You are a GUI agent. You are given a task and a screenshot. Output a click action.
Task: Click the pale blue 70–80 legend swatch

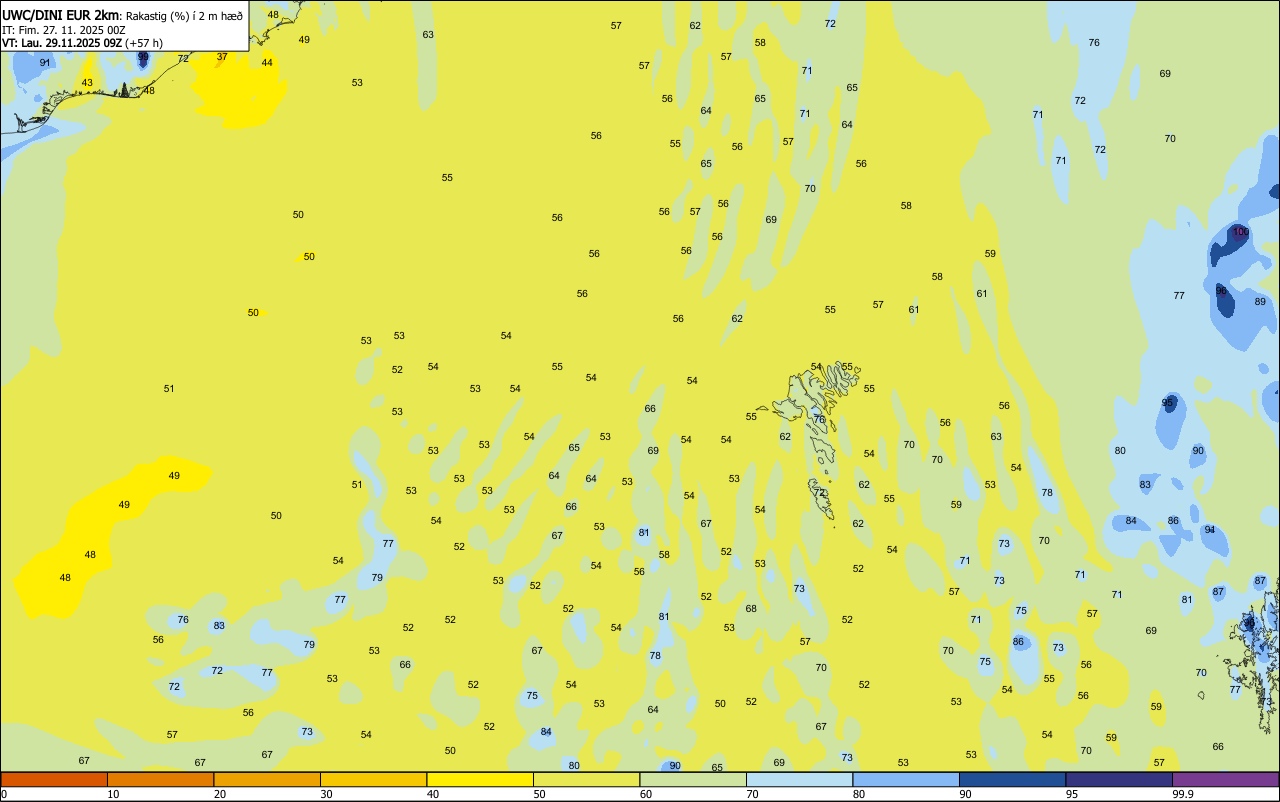[x=799, y=779]
